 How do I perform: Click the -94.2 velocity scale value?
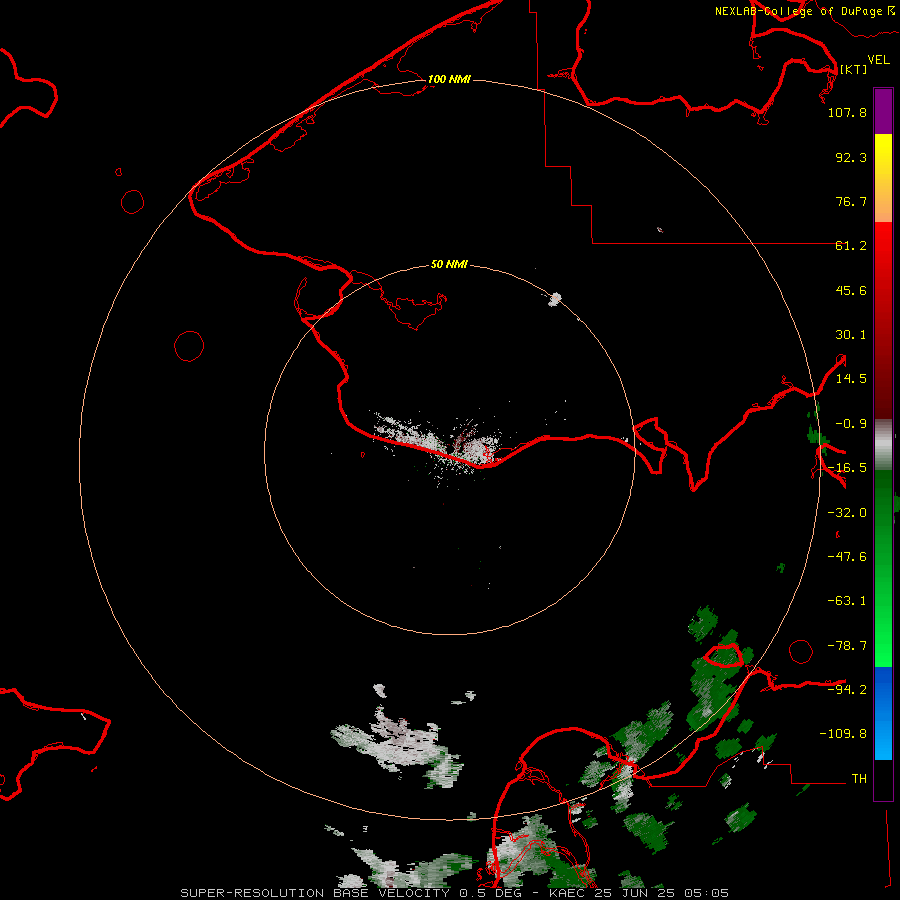(847, 689)
